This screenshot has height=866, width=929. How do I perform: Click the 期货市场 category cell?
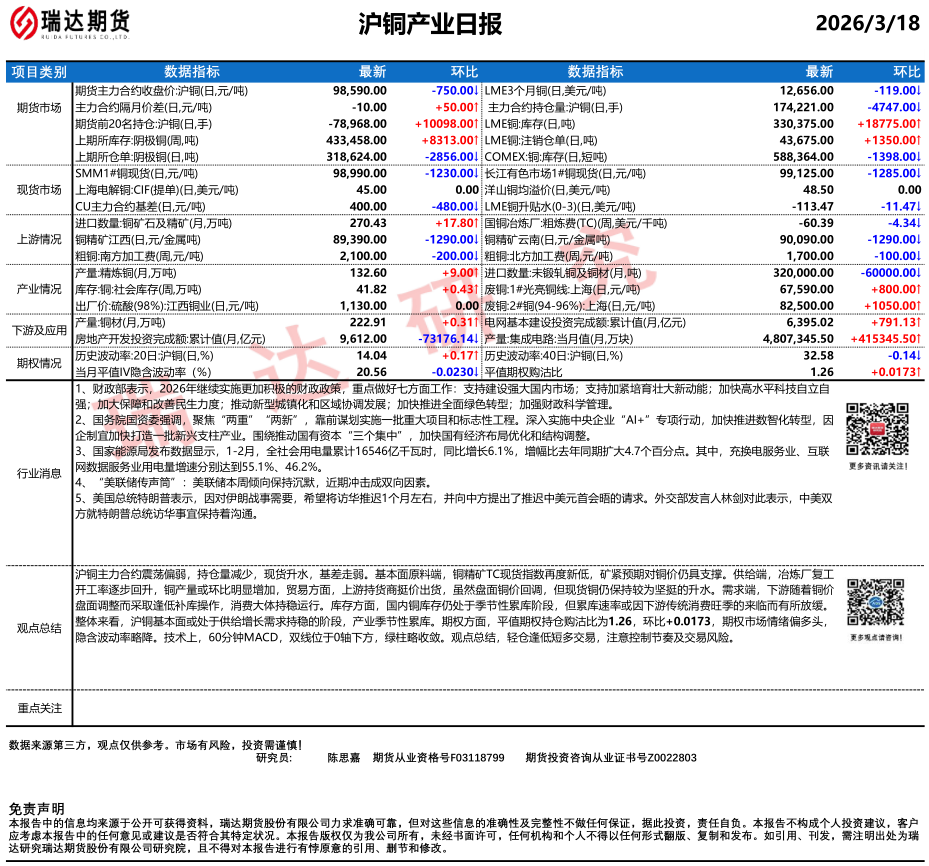(39, 107)
